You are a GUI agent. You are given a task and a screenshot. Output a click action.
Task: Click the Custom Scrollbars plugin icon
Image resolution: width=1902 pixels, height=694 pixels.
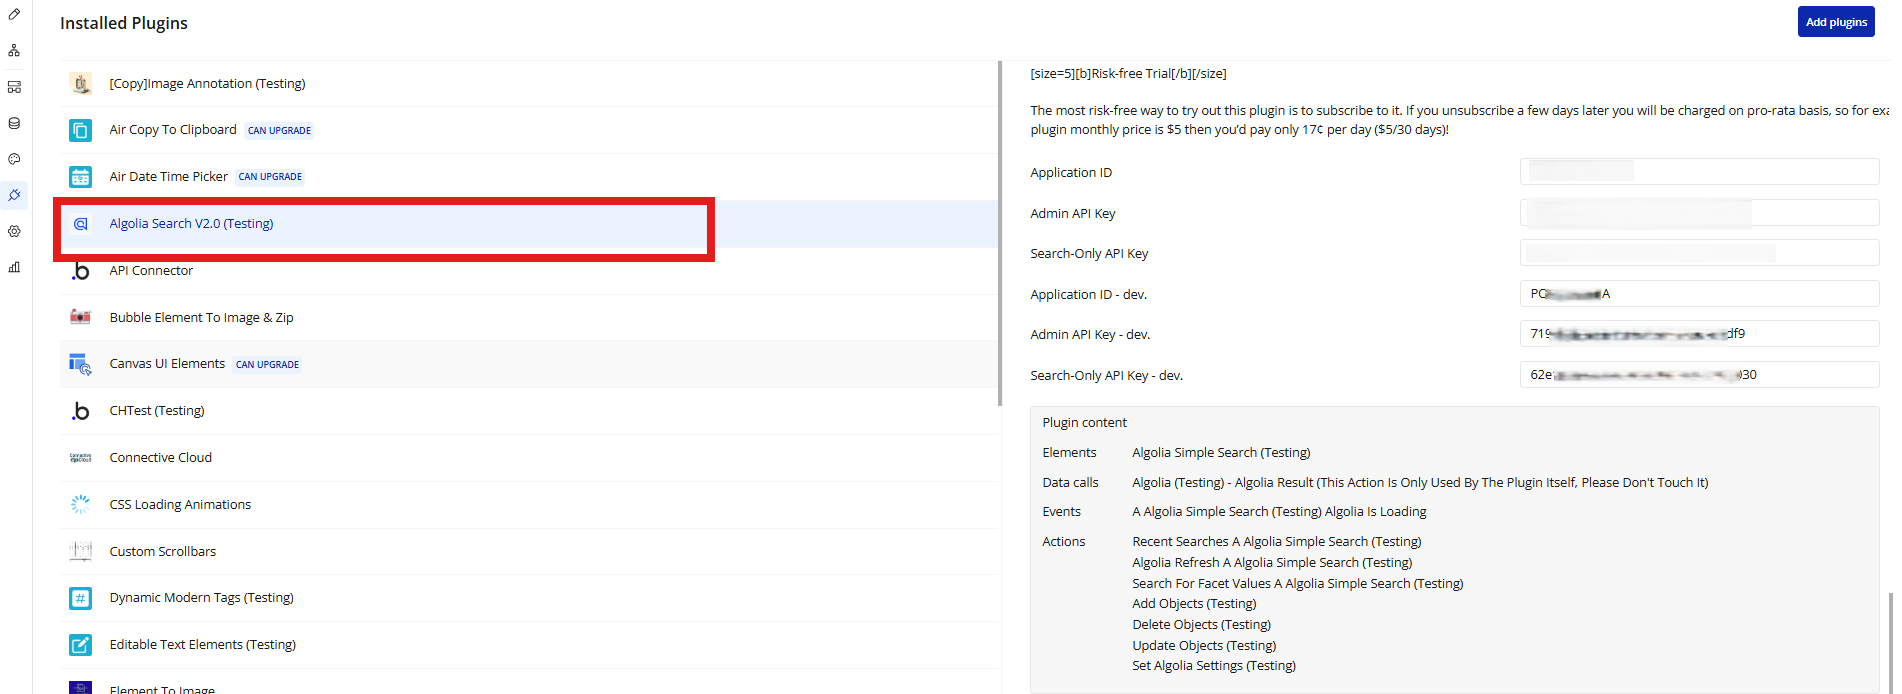(81, 551)
